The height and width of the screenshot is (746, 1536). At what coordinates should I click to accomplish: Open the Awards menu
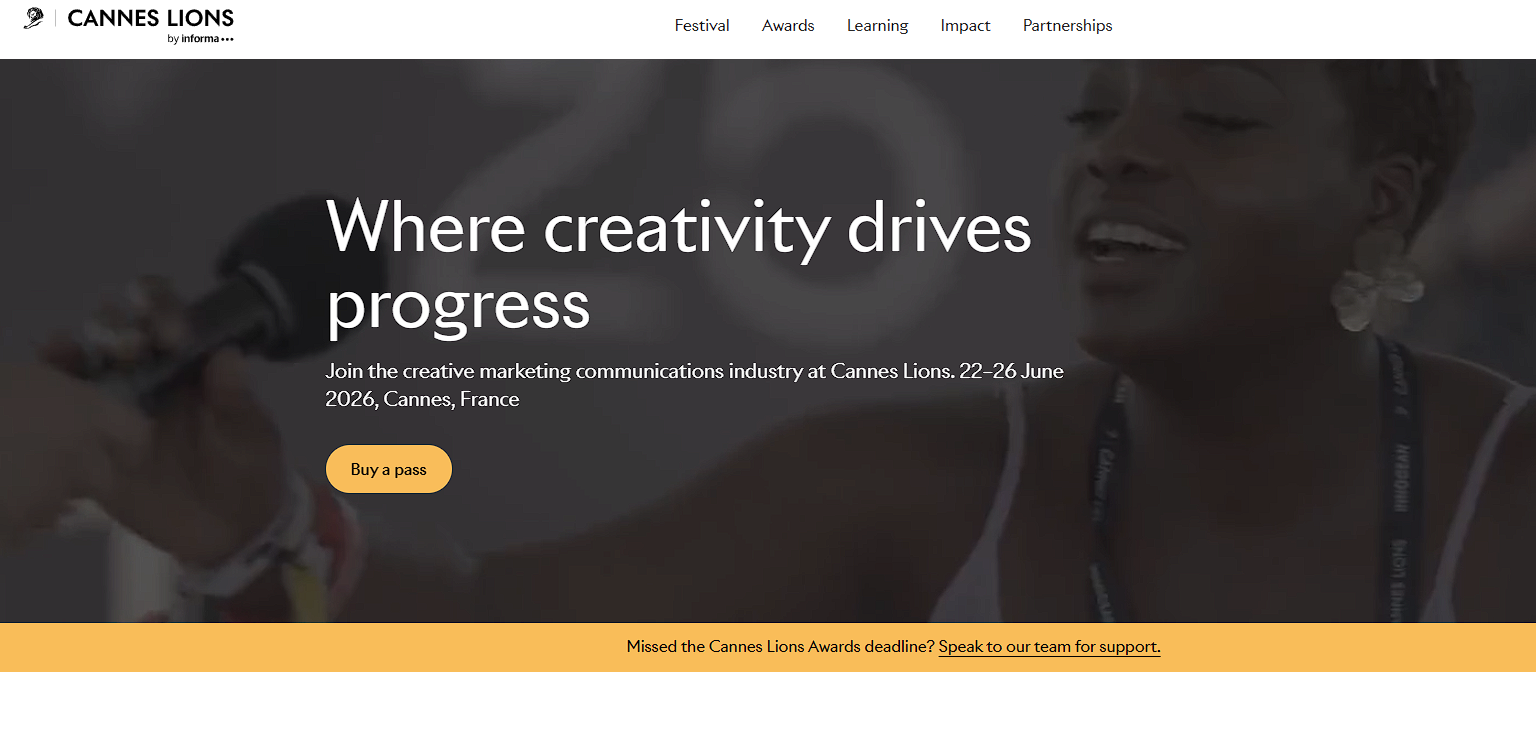[x=788, y=26]
